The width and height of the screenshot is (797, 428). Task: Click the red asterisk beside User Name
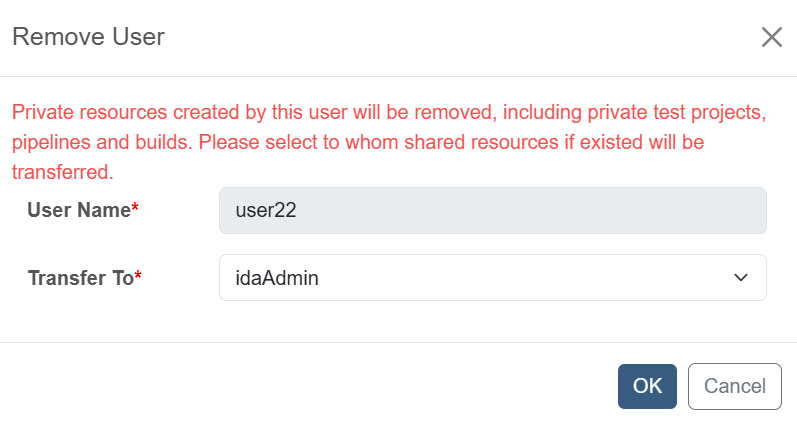(x=135, y=210)
